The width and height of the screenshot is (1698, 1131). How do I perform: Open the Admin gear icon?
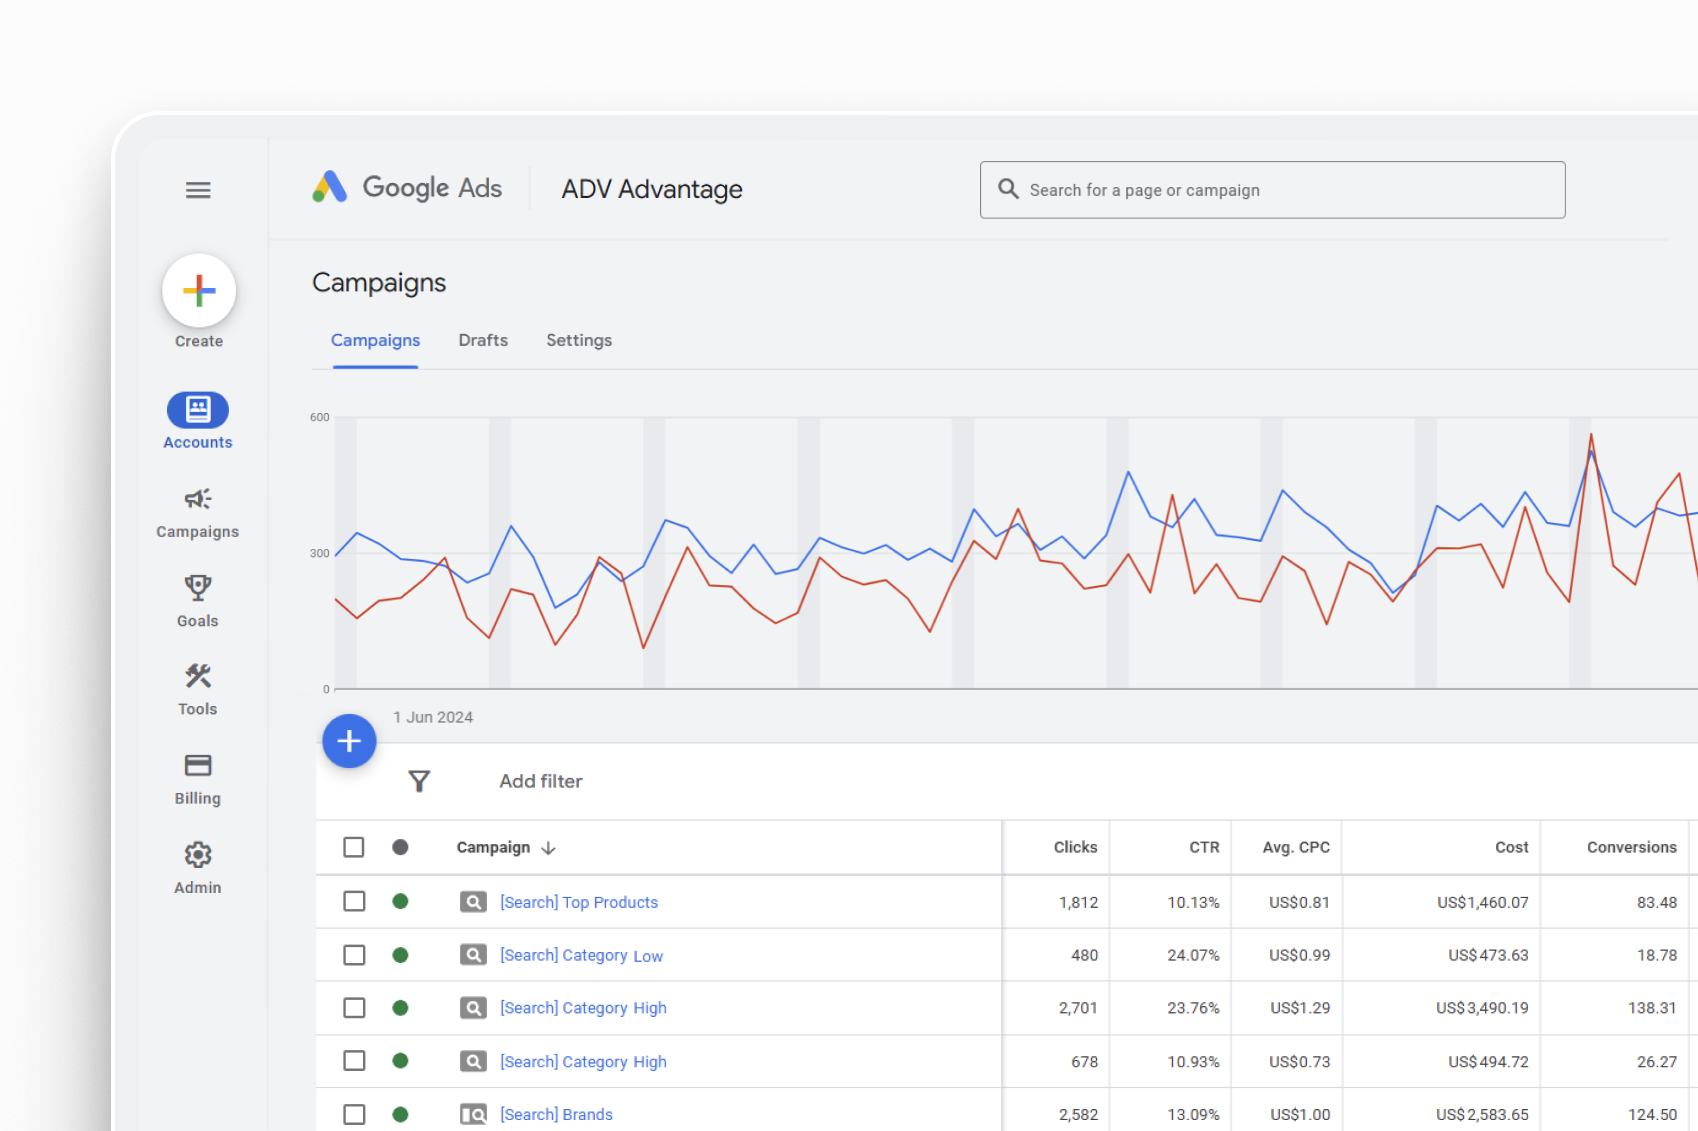[x=198, y=855]
